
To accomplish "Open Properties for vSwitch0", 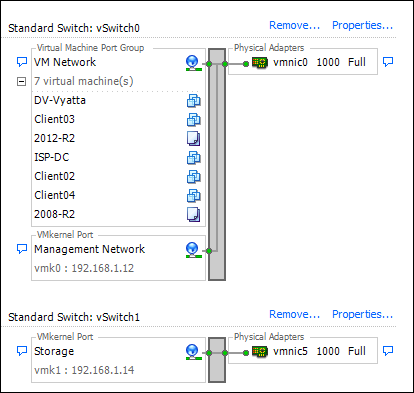I will click(363, 25).
